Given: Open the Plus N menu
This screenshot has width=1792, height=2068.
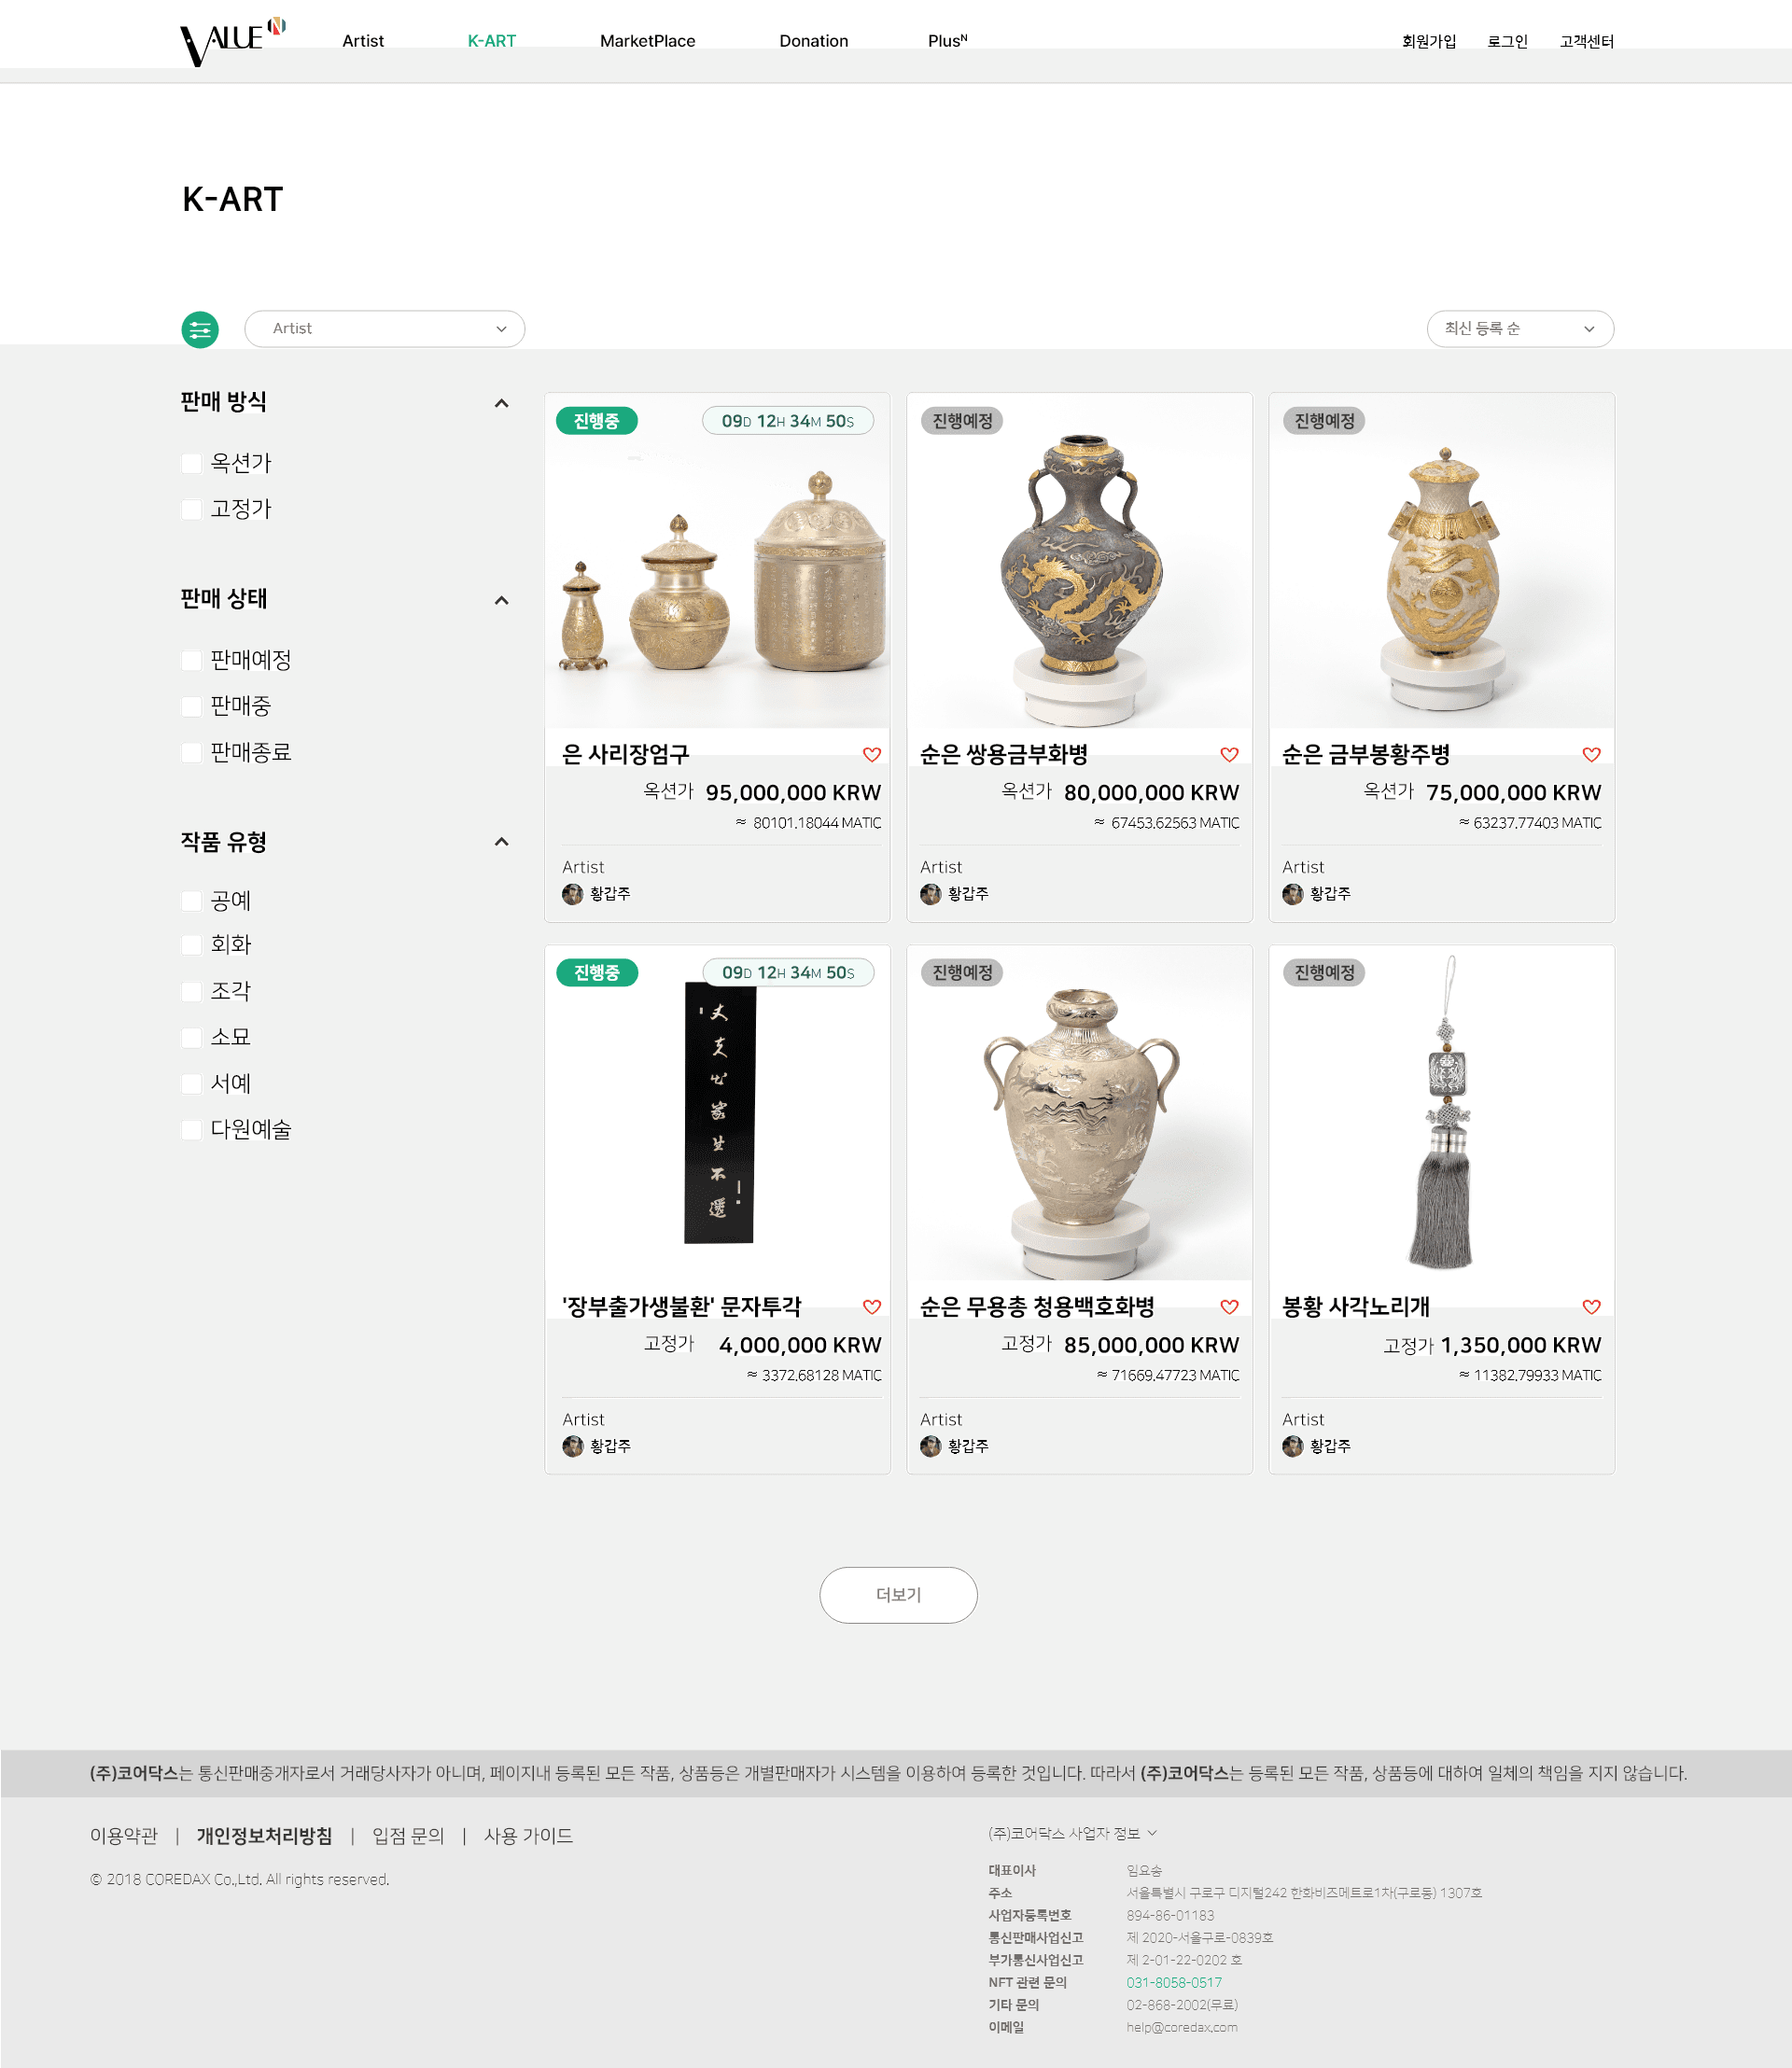Looking at the screenshot, I should [x=947, y=41].
